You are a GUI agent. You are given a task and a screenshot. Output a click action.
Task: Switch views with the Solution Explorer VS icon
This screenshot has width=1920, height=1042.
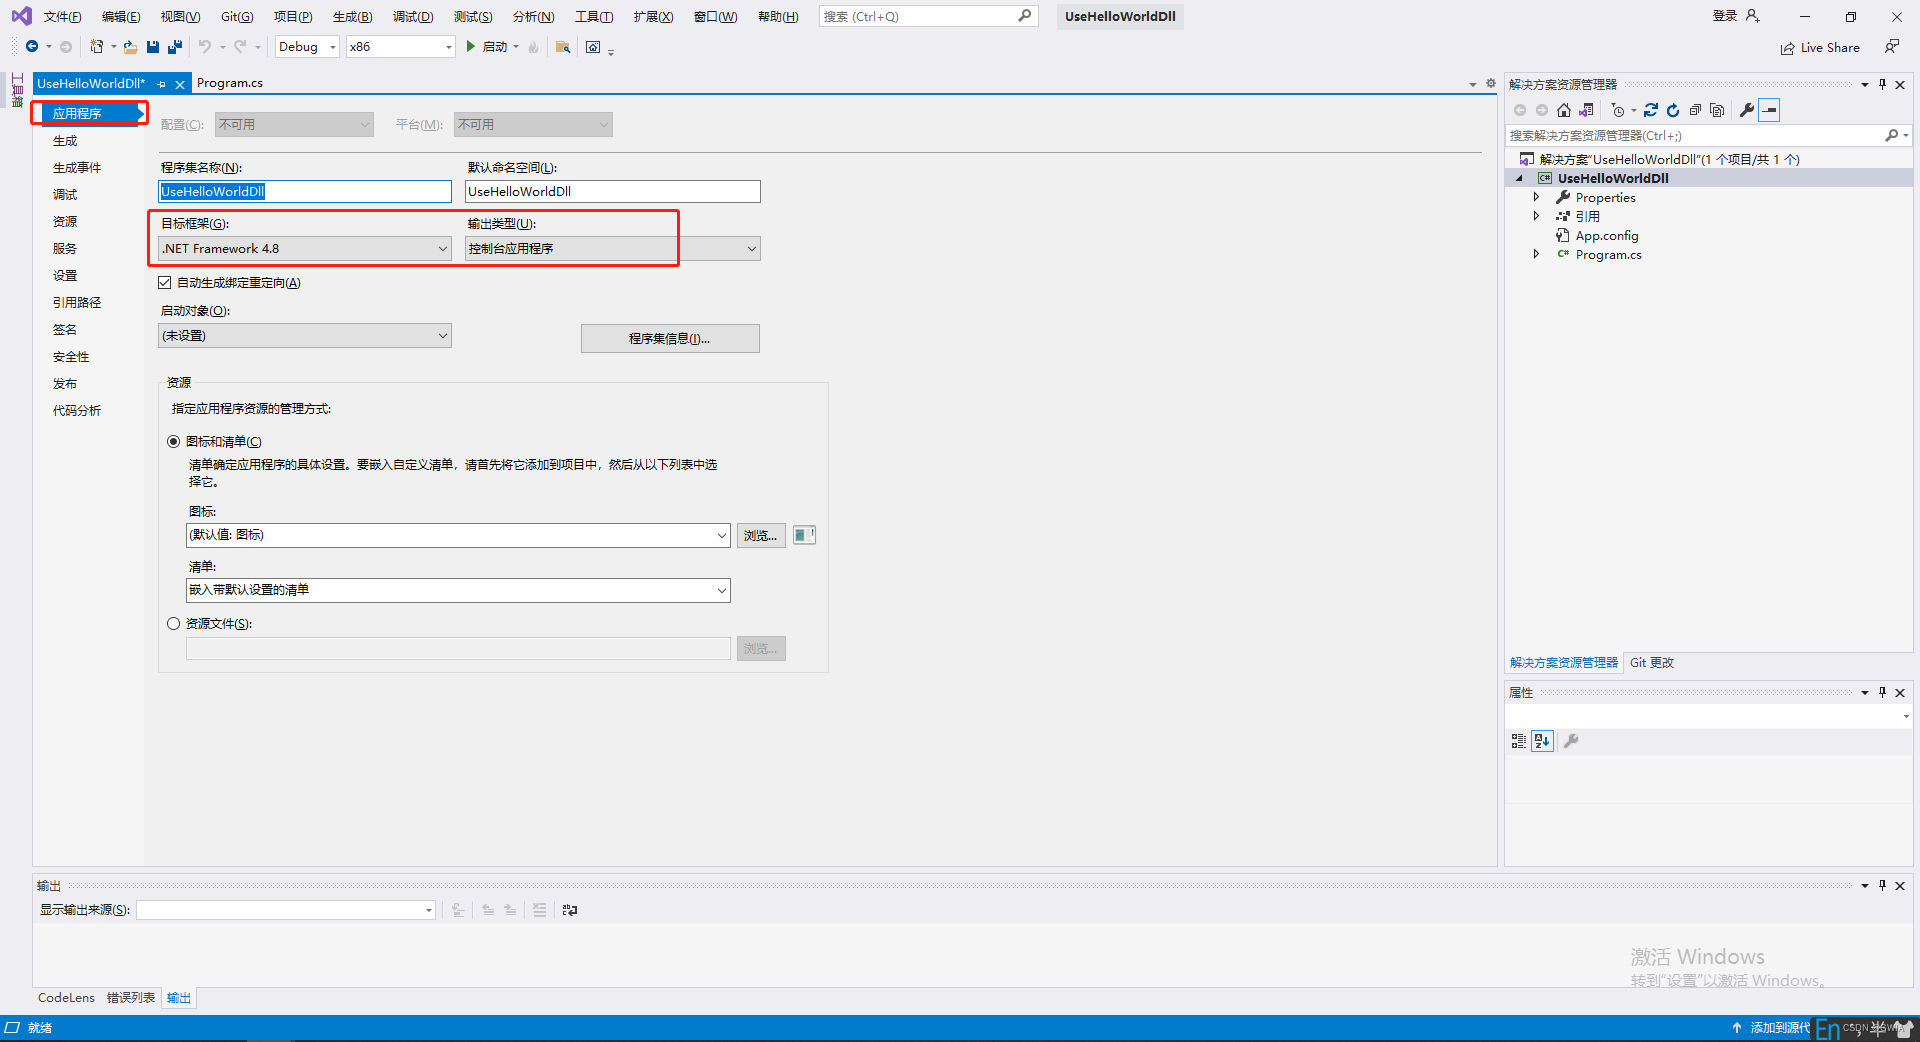coord(1587,110)
